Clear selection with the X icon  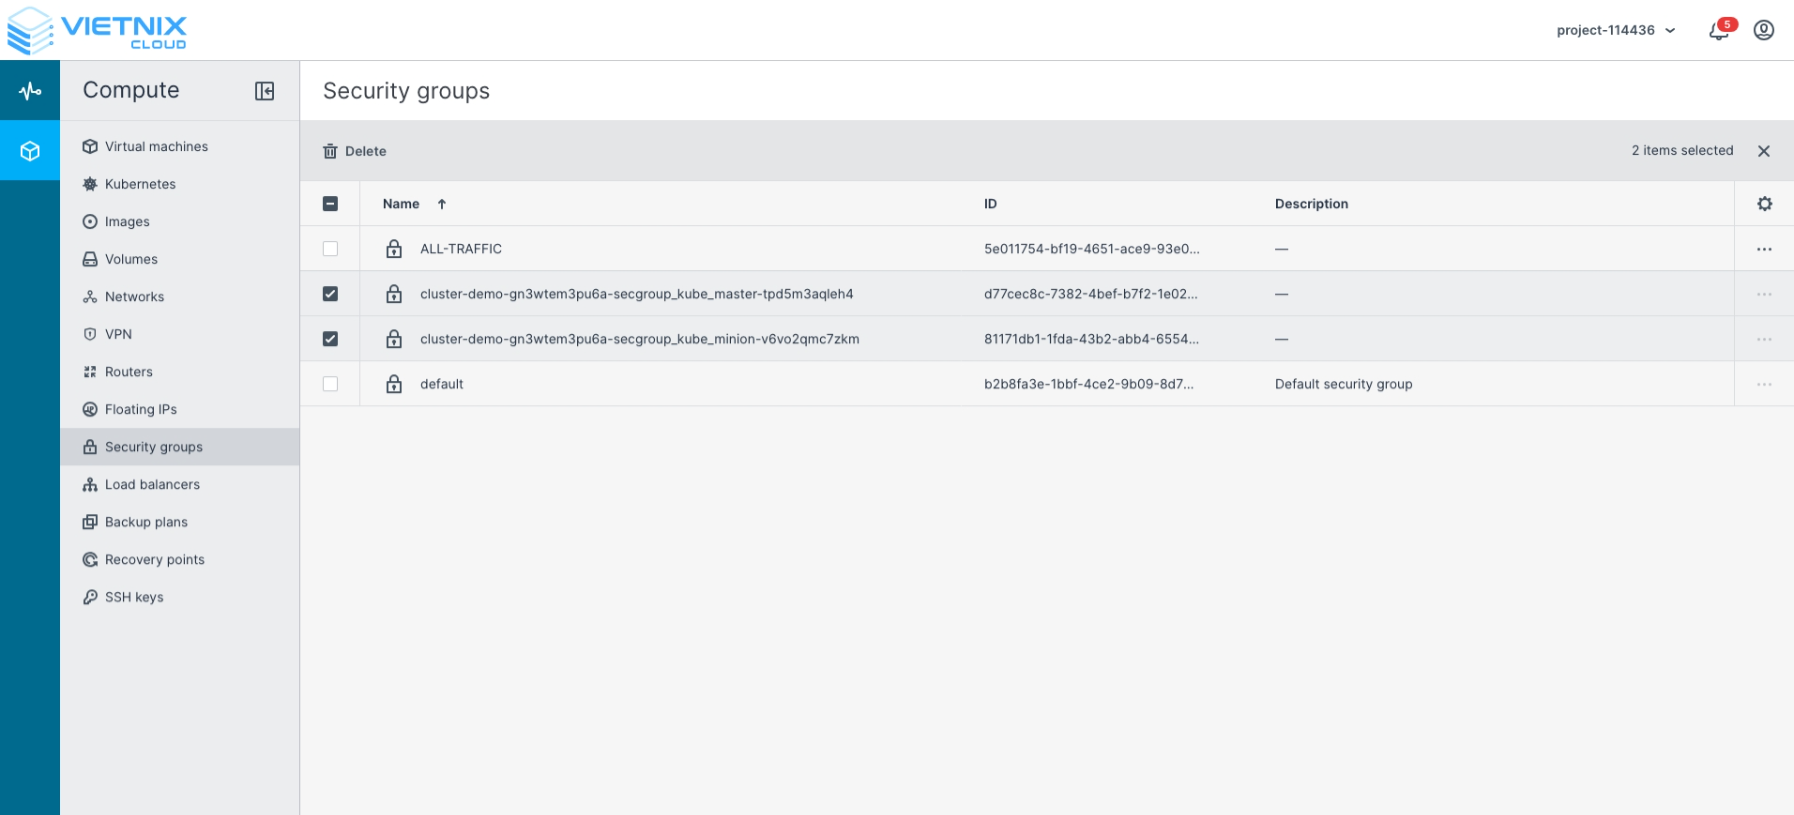[x=1763, y=151]
